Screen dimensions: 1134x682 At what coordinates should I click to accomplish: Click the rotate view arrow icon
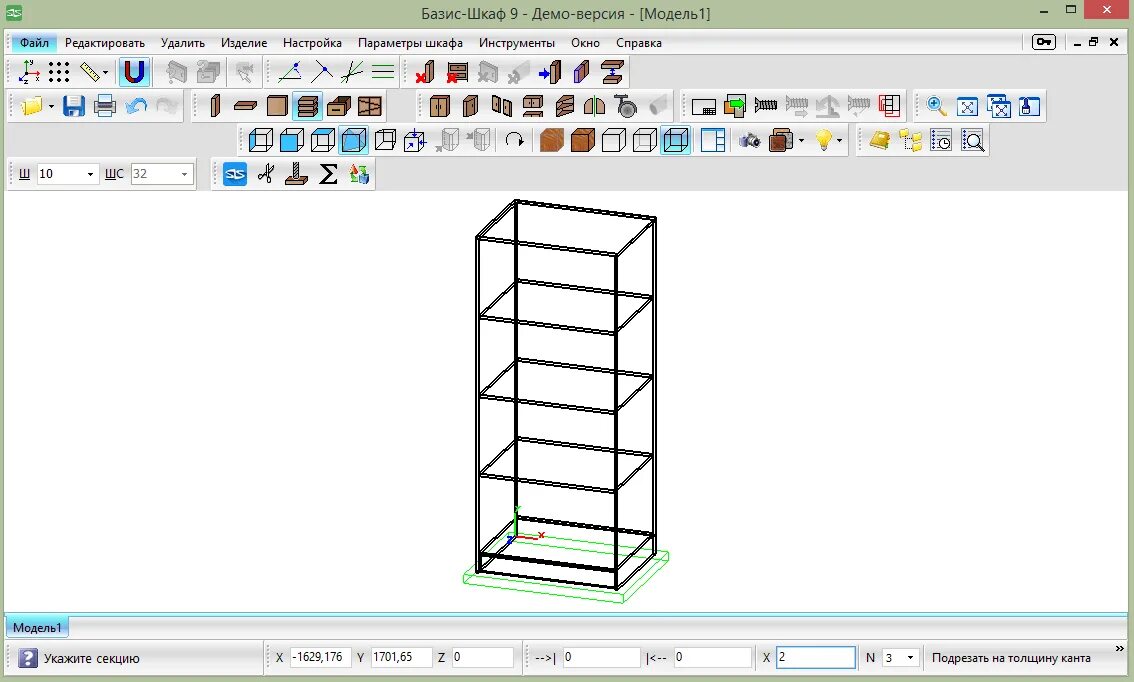[x=514, y=140]
